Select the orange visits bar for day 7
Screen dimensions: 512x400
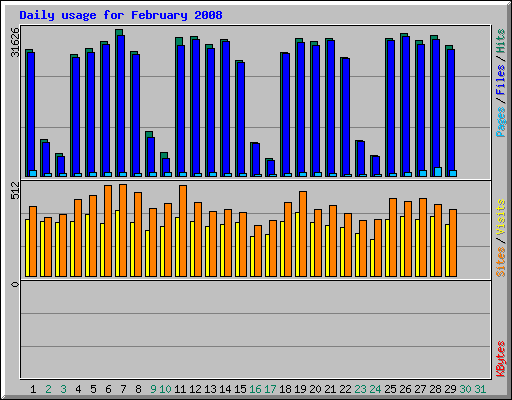(123, 230)
